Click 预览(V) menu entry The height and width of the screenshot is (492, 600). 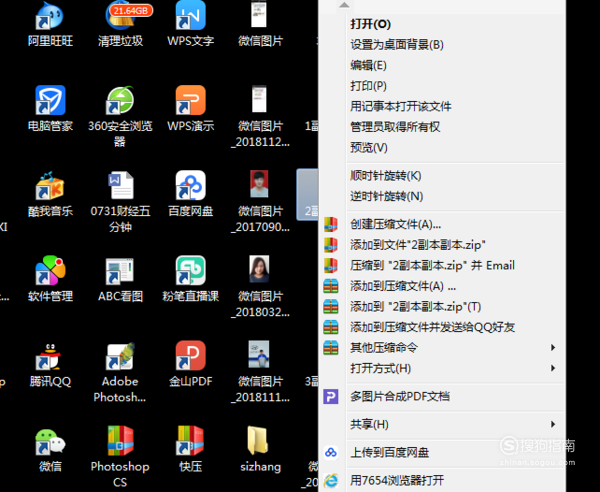click(x=442, y=148)
